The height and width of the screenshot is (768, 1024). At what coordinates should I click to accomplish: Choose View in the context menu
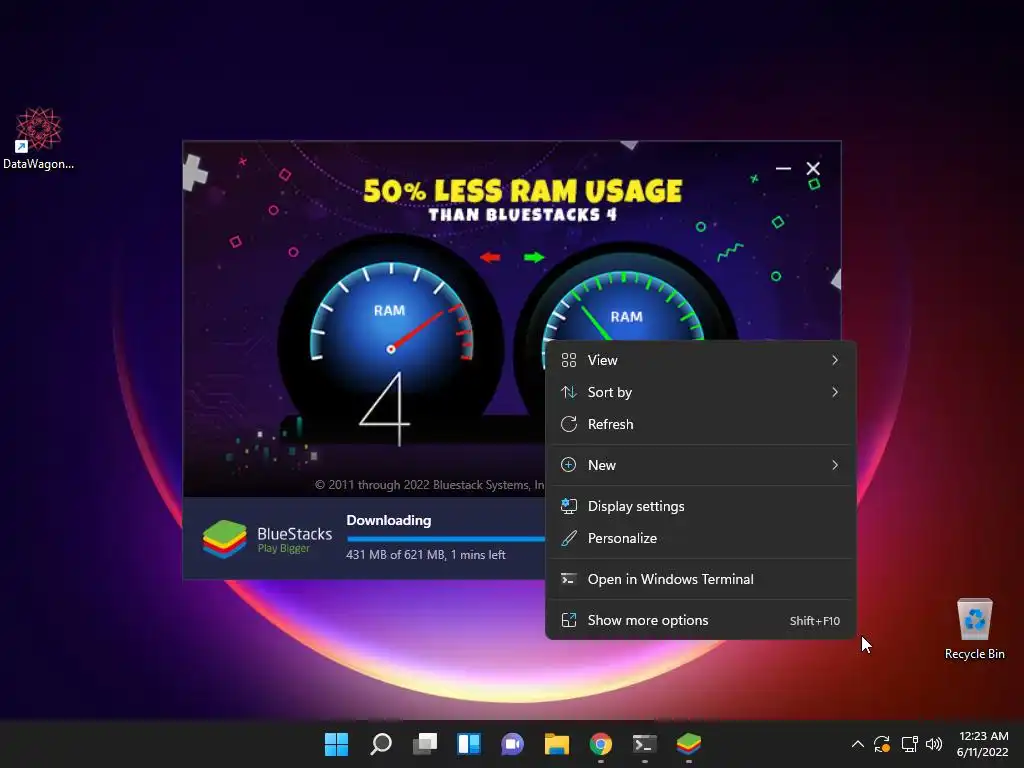(x=701, y=360)
